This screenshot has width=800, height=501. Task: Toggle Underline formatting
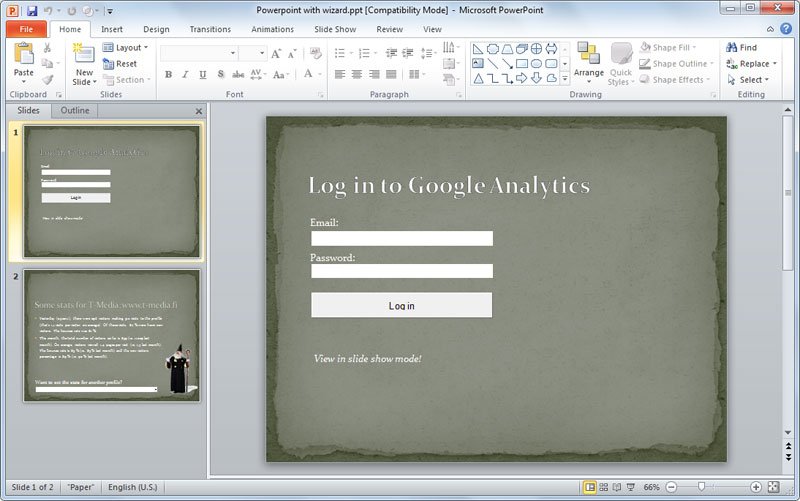pos(203,74)
